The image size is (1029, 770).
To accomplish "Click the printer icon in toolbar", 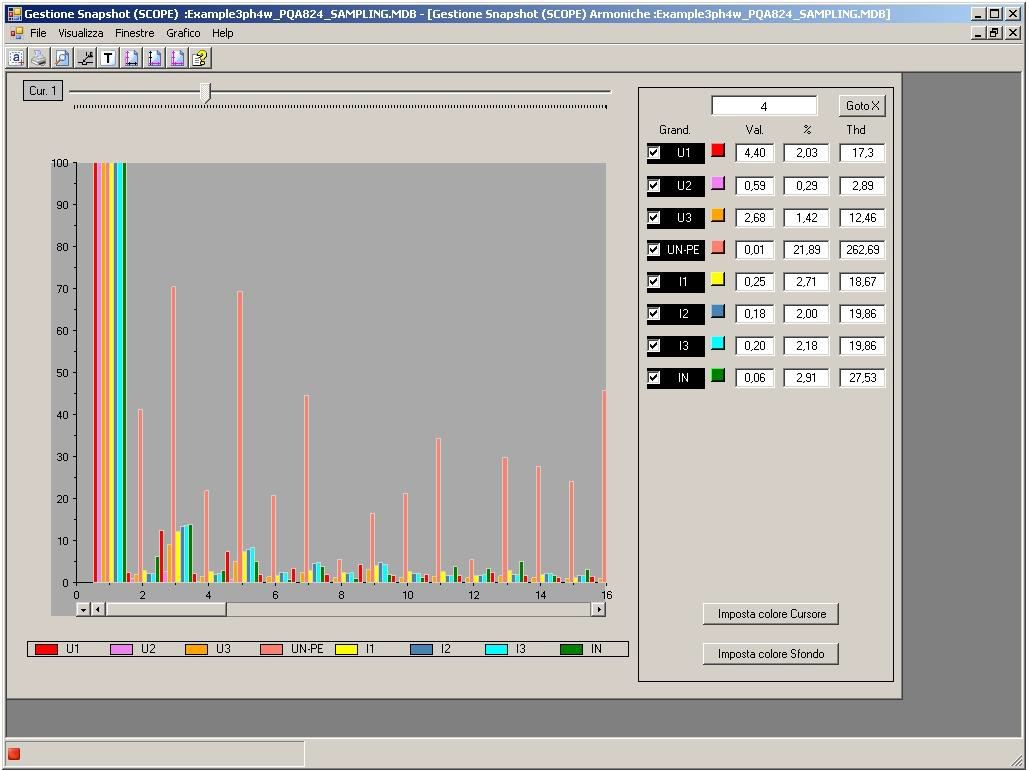I will click(x=39, y=59).
